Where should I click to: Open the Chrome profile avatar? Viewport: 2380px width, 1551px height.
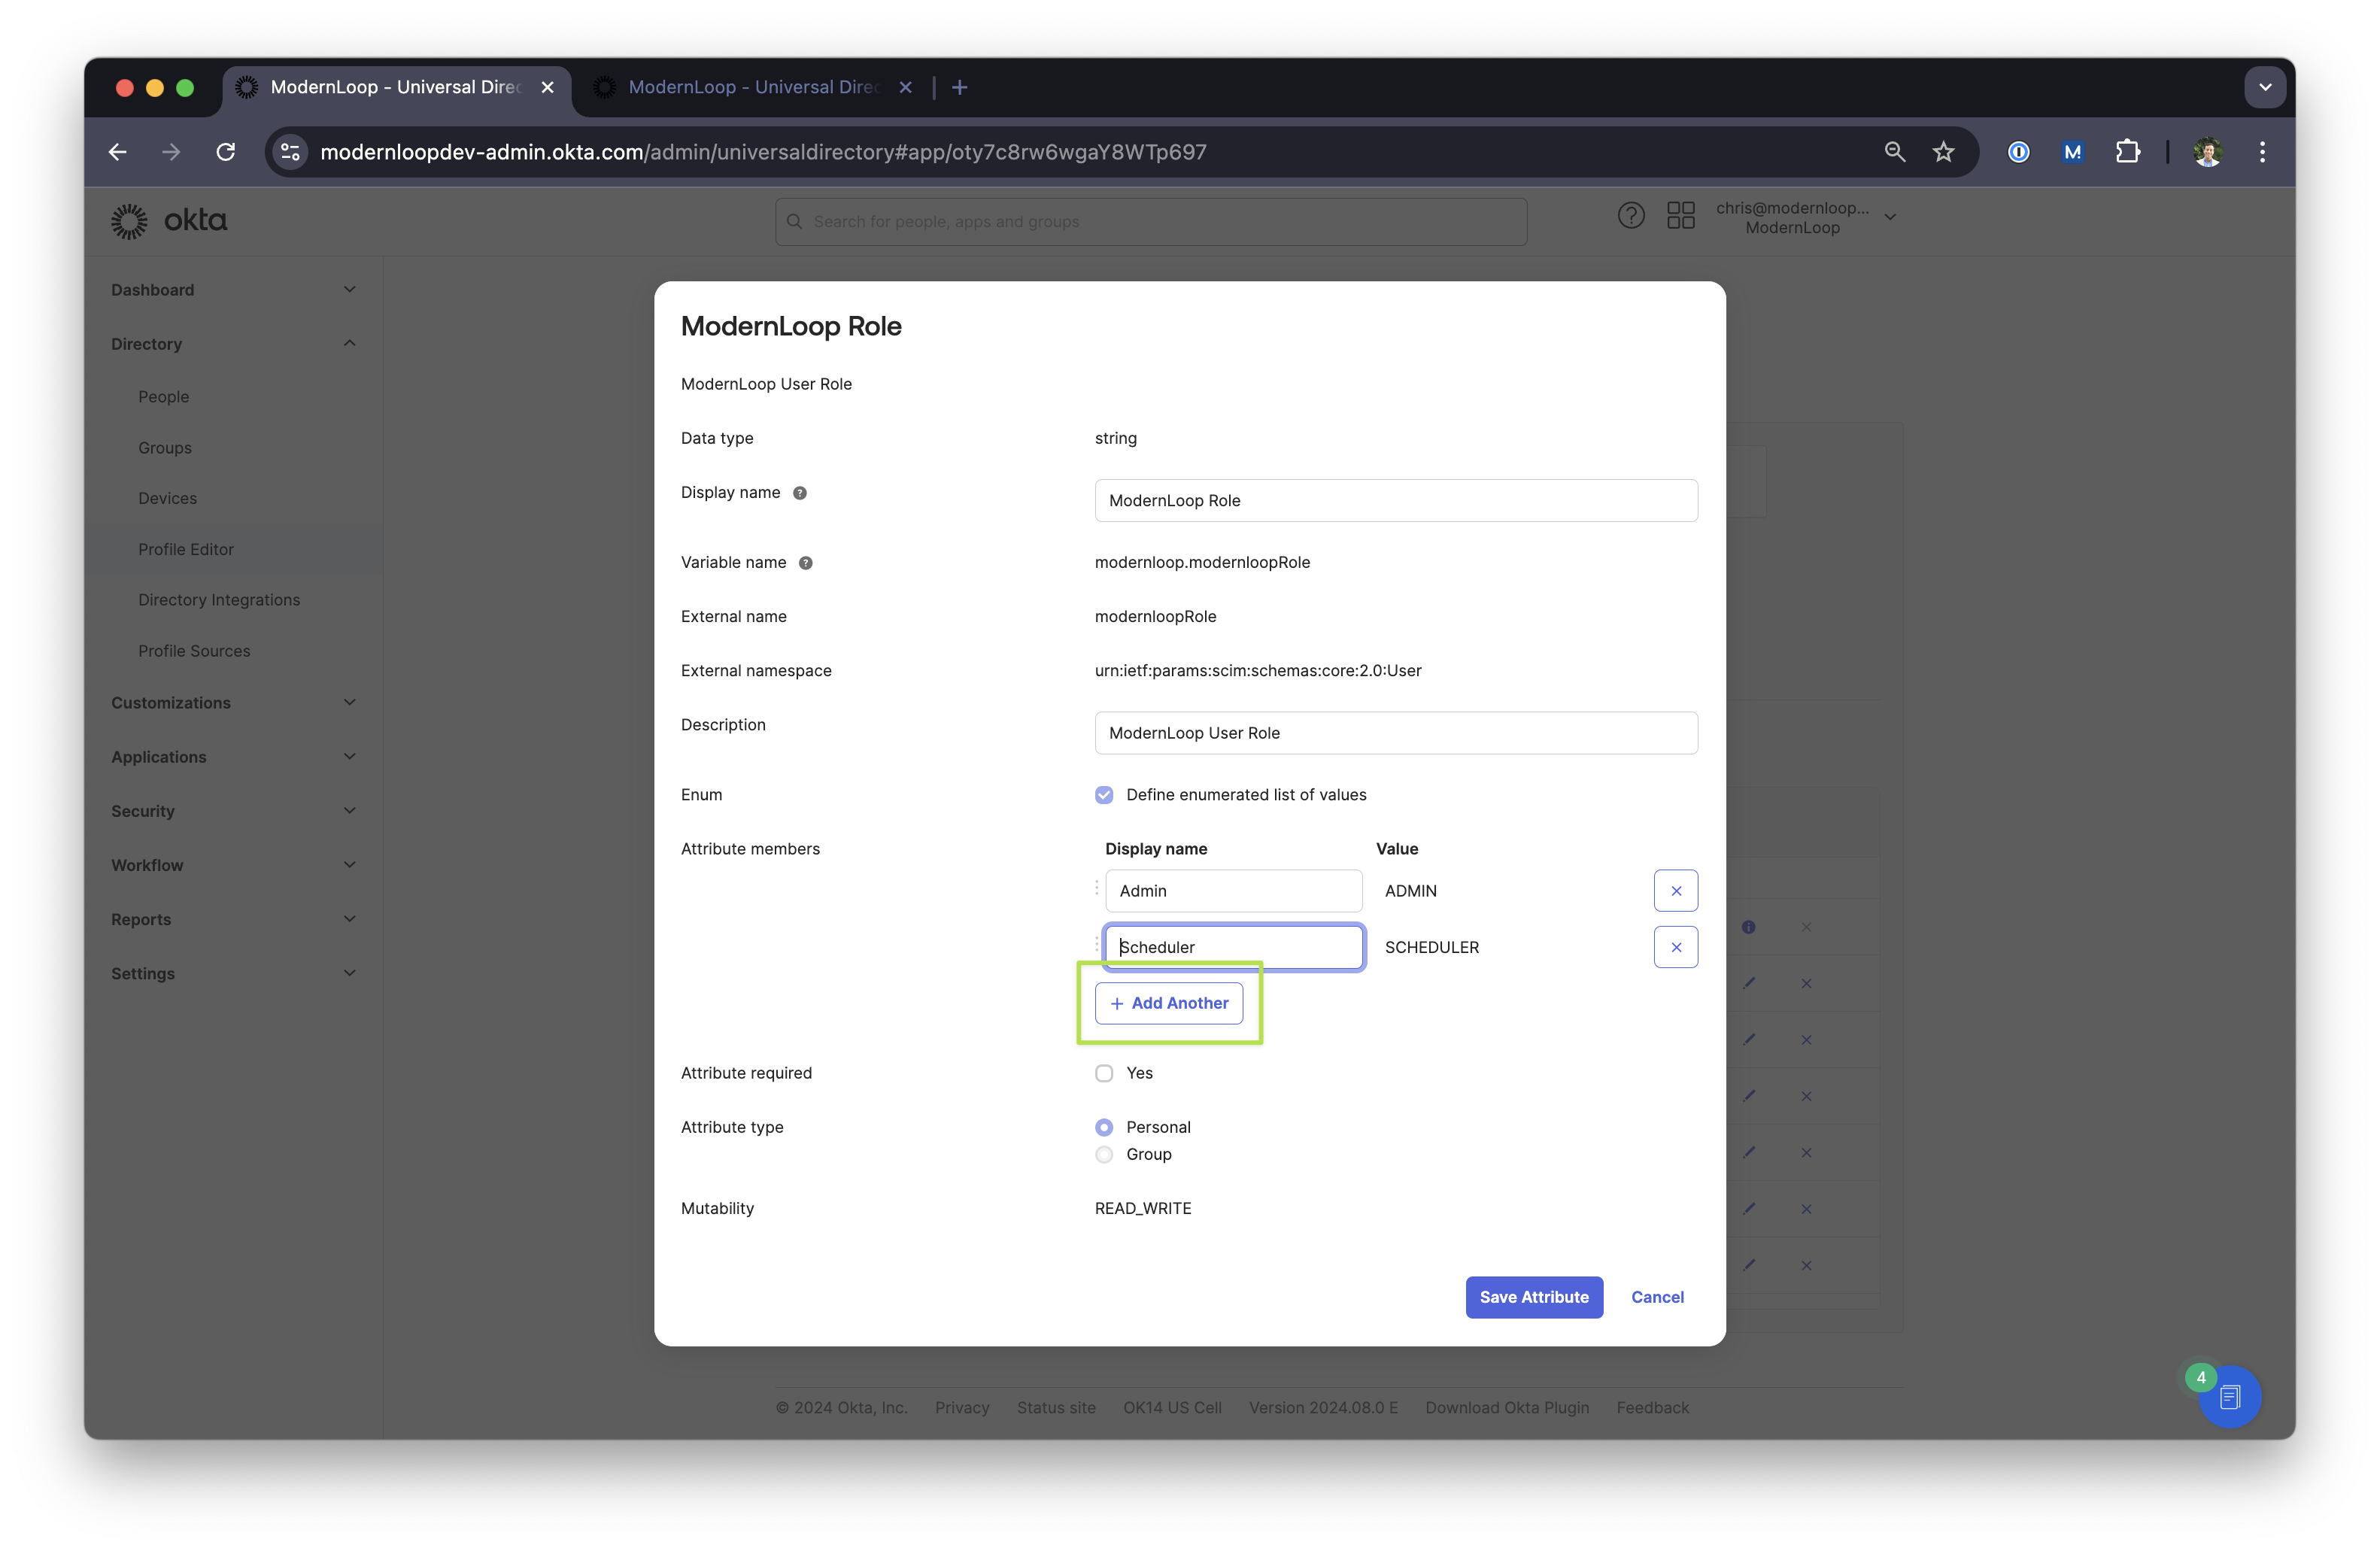[2208, 152]
